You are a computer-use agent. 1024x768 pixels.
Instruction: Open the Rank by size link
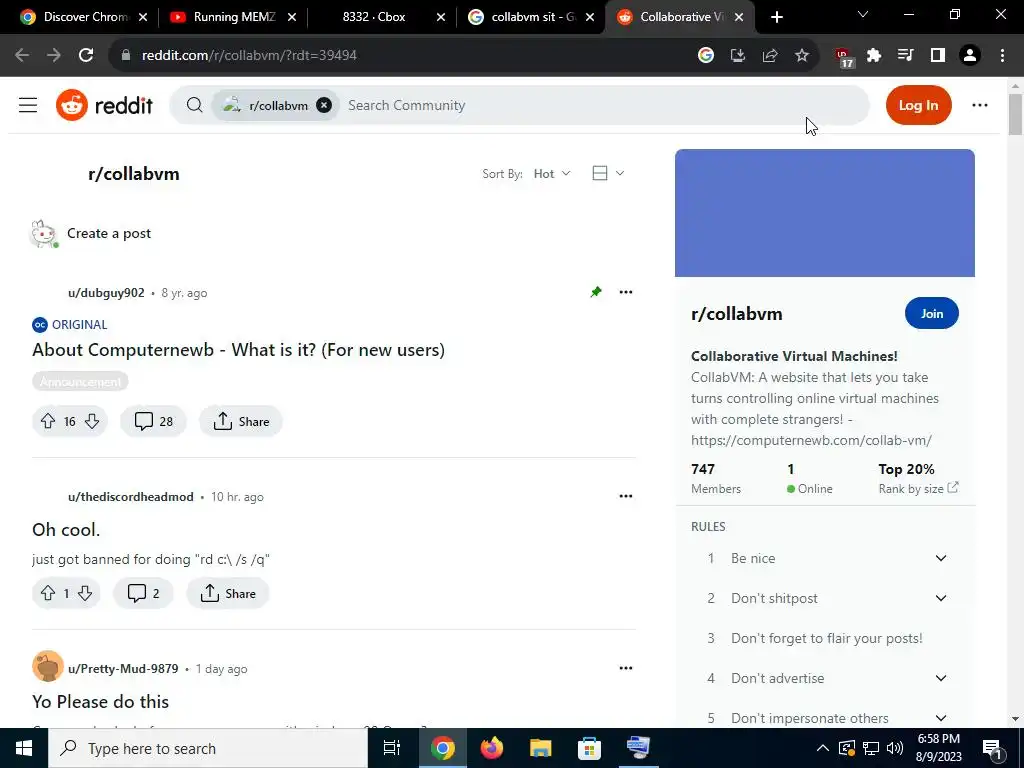click(x=918, y=488)
